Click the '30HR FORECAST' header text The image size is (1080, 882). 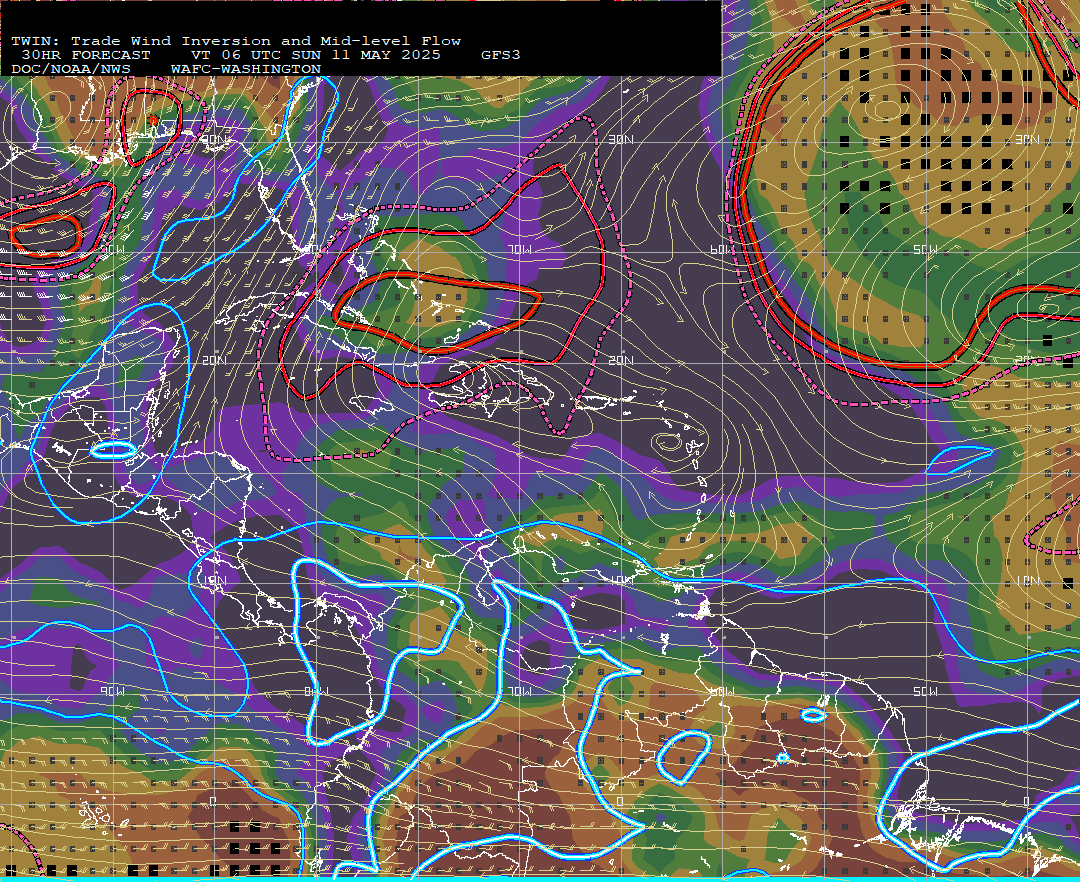86,55
